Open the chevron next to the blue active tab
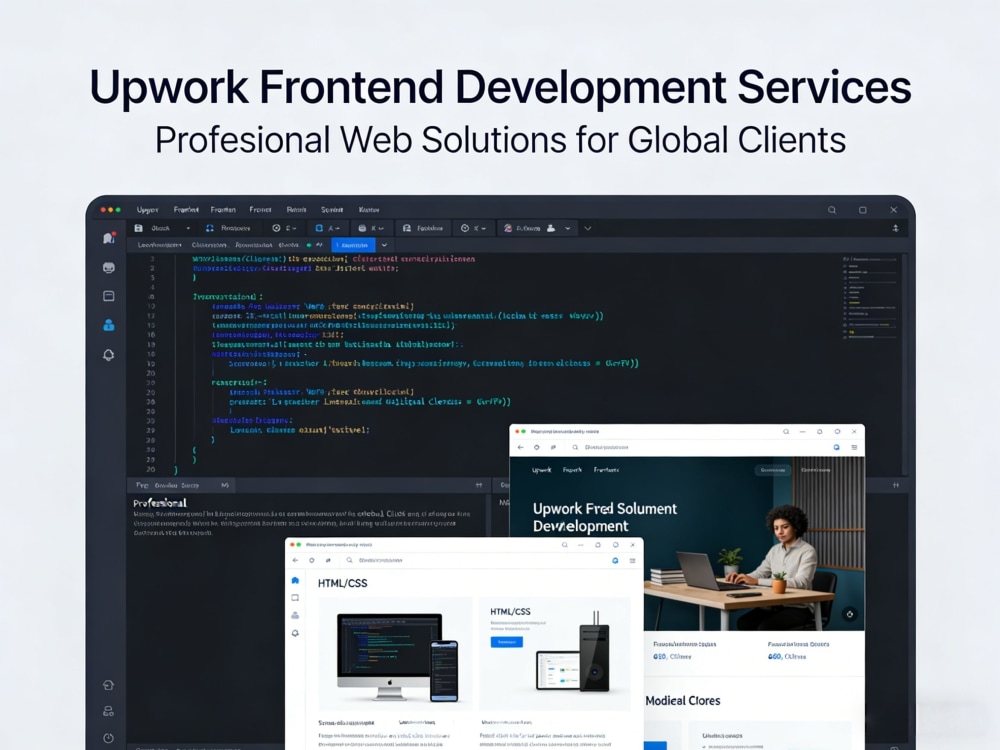Screen dimensions: 1000x750 (x=384, y=245)
